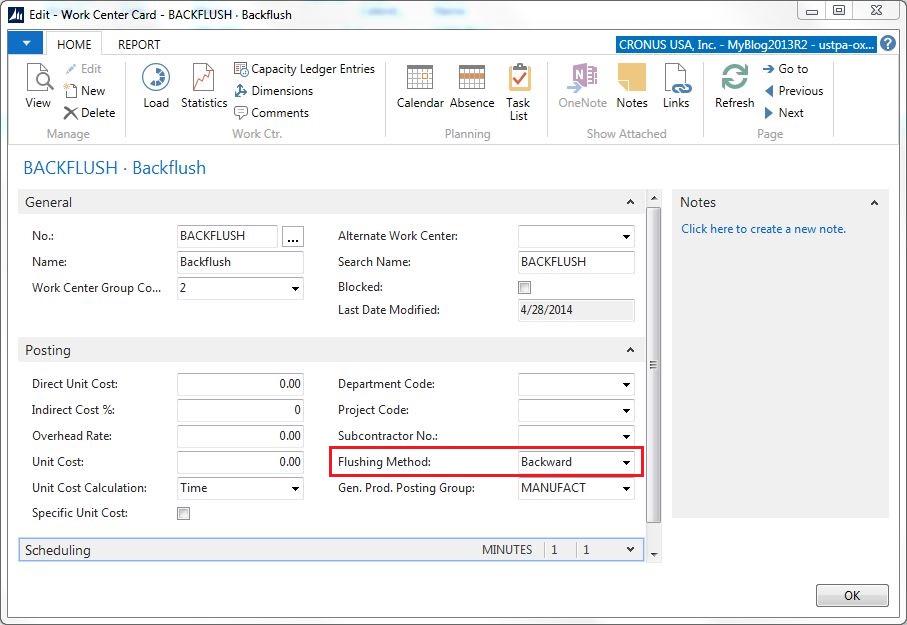Open work center Statistics

coord(204,86)
